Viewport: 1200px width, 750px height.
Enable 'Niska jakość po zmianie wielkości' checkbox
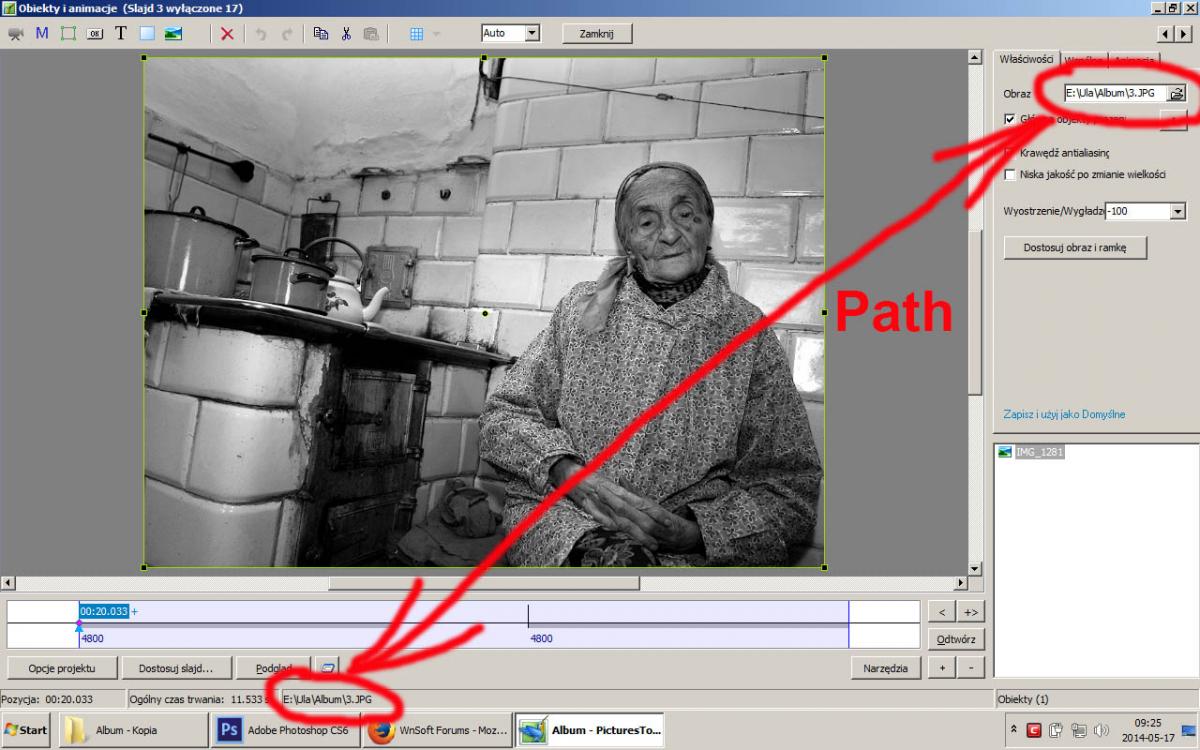(x=1010, y=175)
